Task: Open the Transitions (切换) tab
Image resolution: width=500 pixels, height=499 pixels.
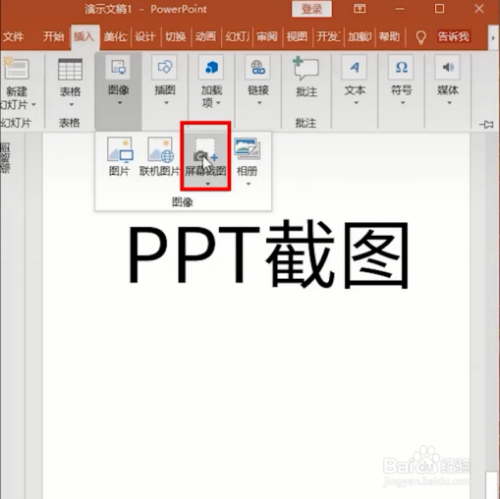Action: click(x=175, y=36)
